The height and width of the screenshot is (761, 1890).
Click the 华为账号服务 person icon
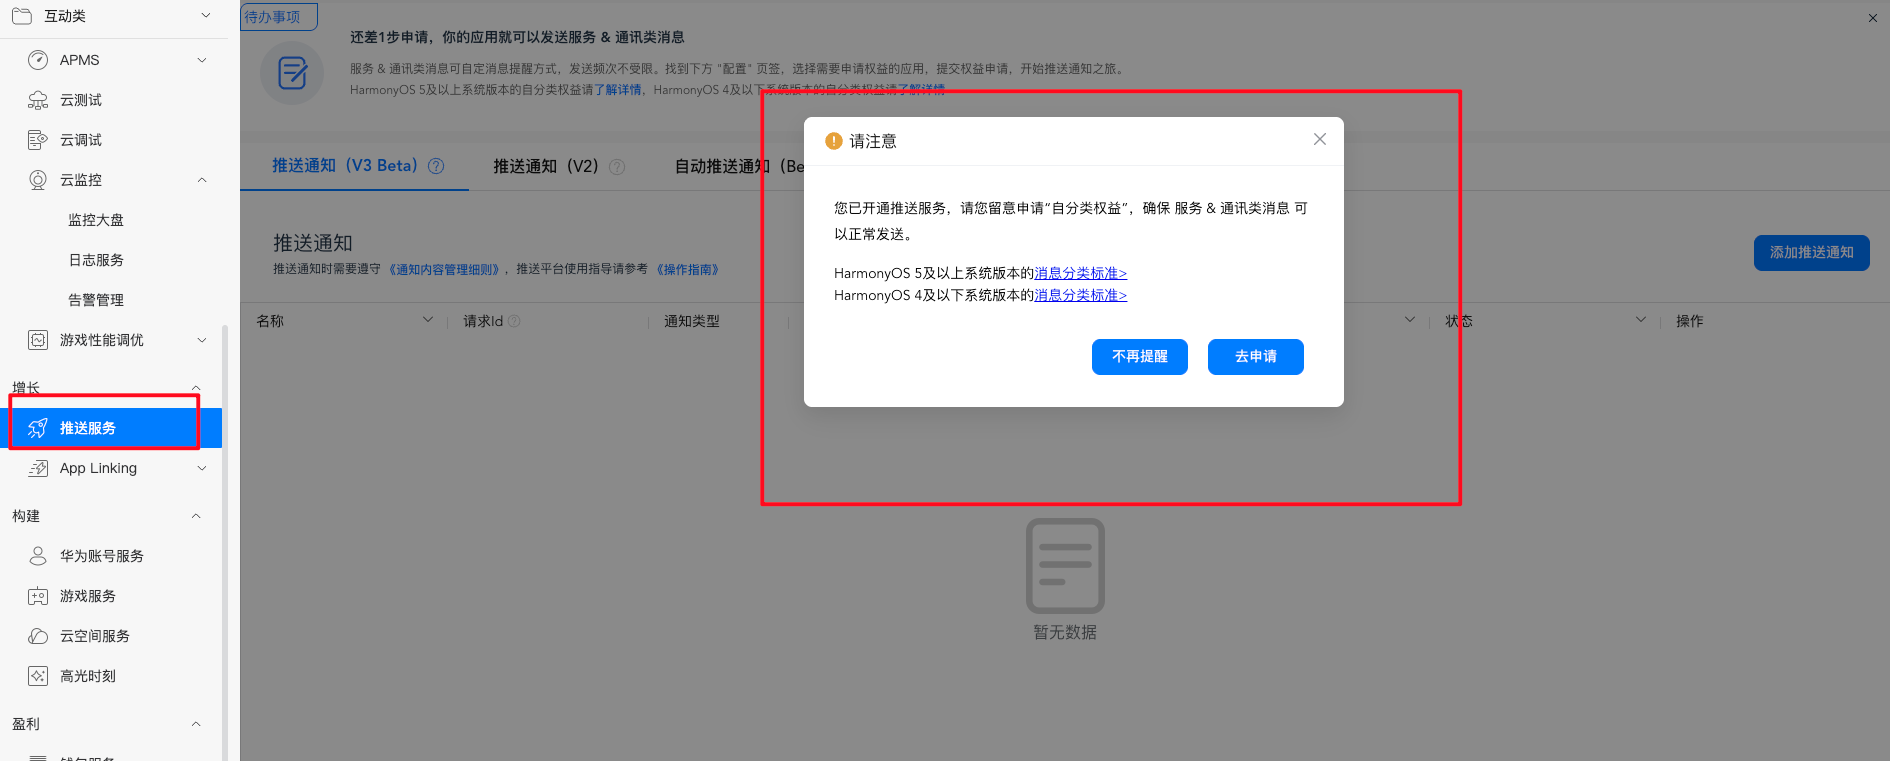pos(38,556)
